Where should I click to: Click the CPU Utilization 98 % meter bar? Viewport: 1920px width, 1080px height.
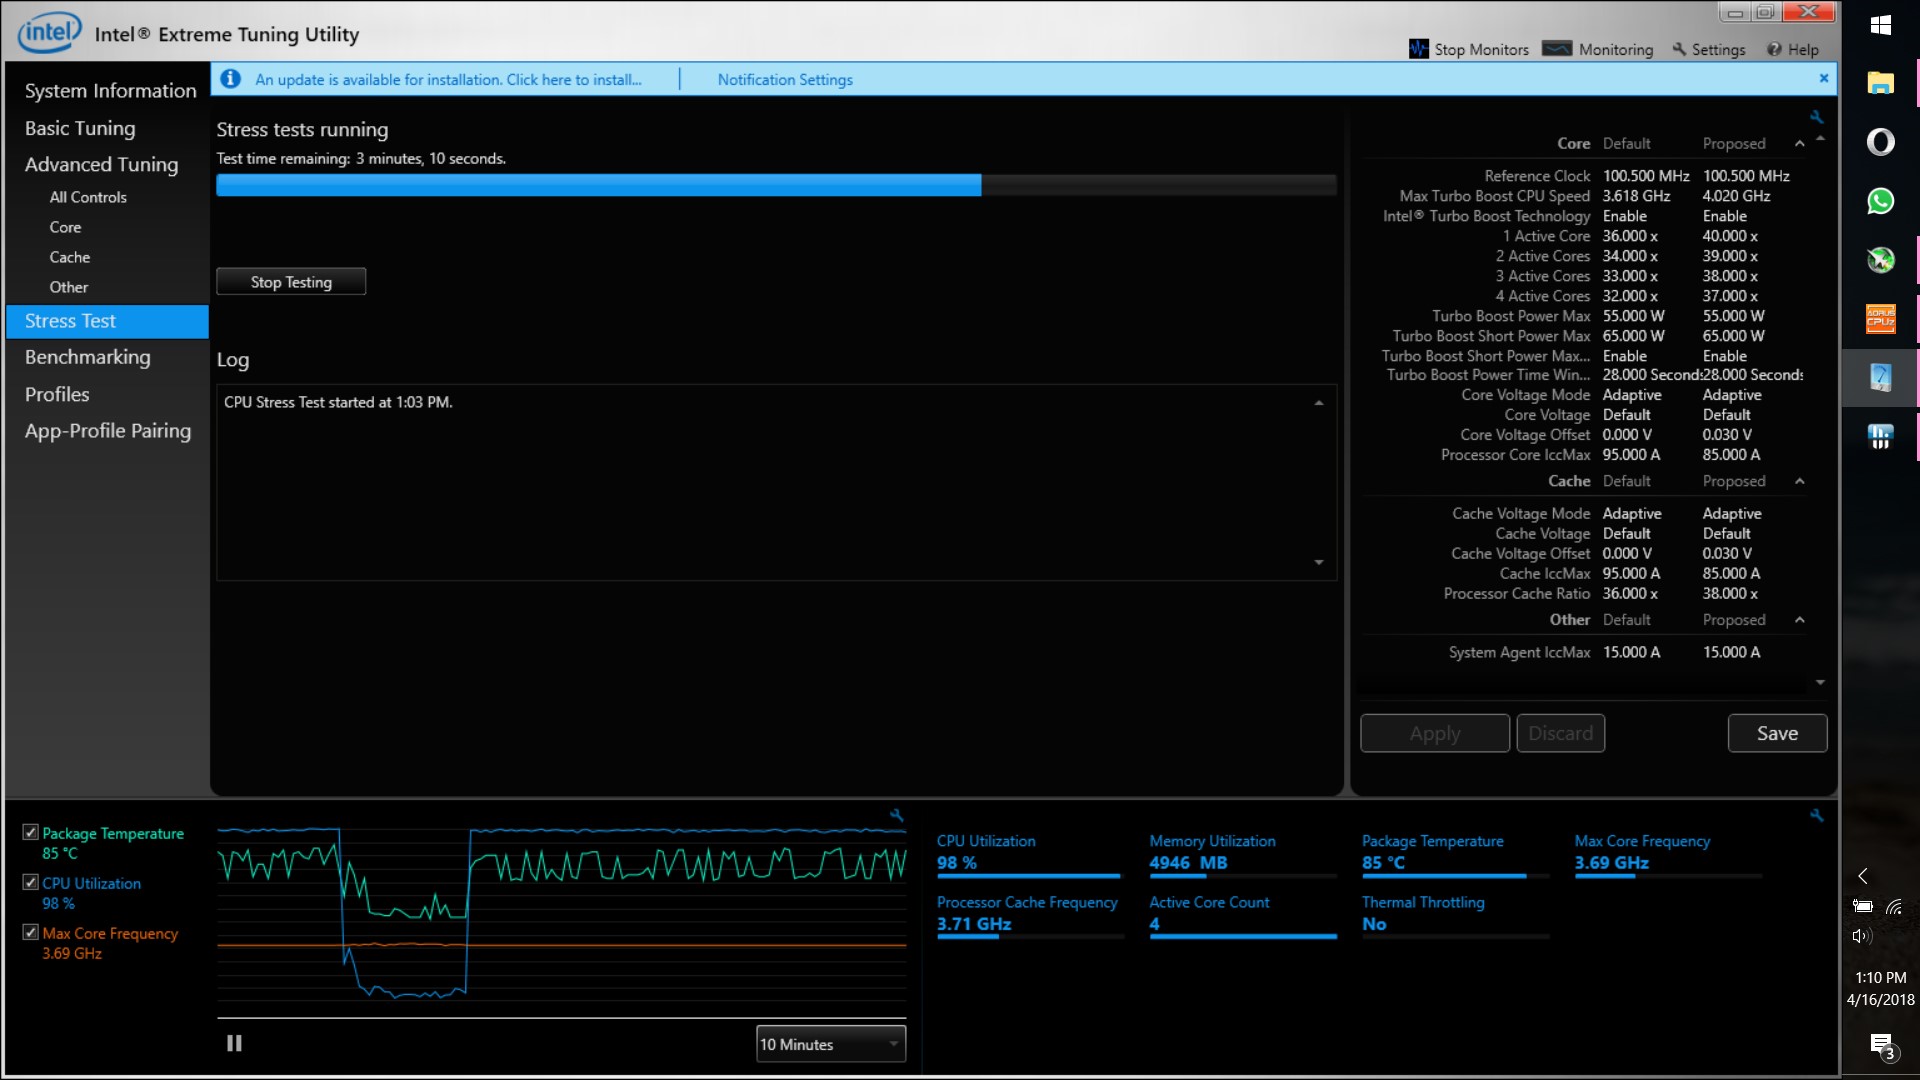(1028, 876)
